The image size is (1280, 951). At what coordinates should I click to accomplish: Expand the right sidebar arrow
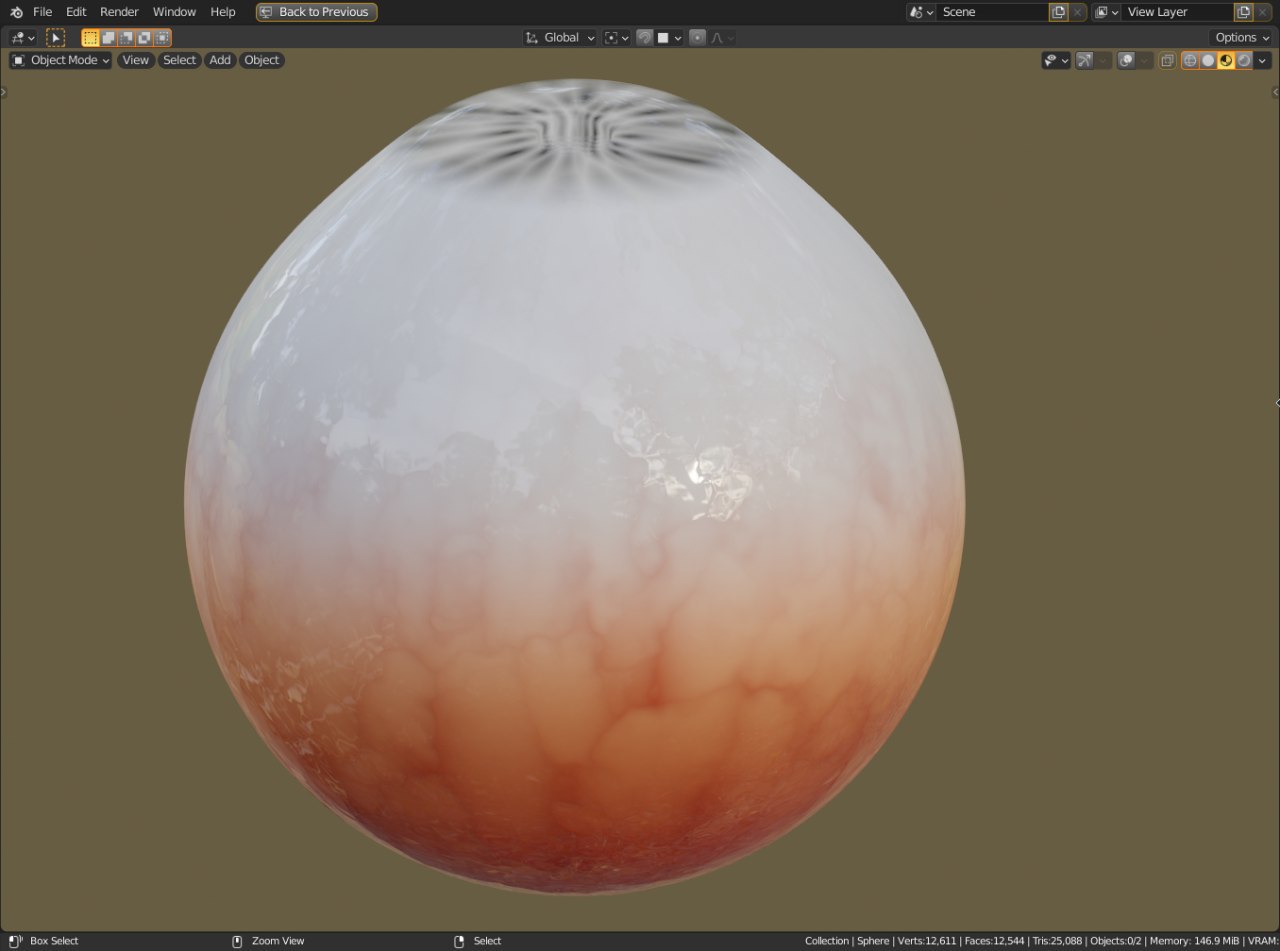[x=1276, y=92]
